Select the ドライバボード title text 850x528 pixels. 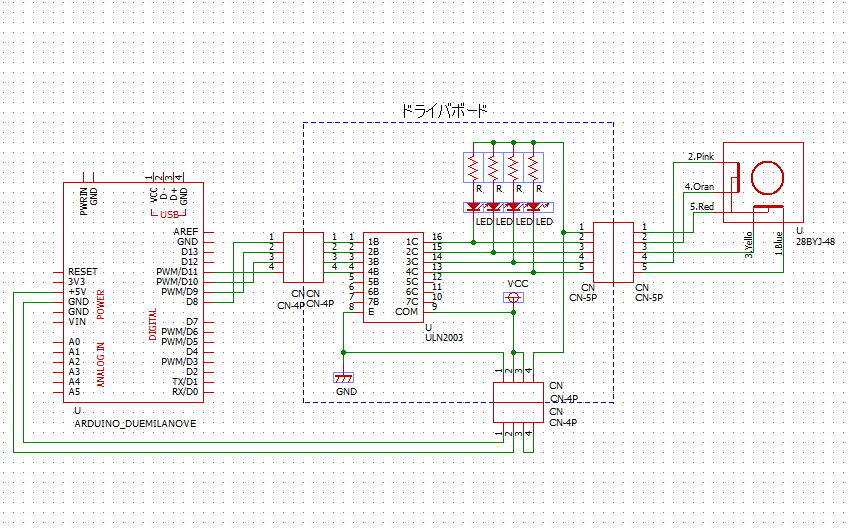[445, 110]
